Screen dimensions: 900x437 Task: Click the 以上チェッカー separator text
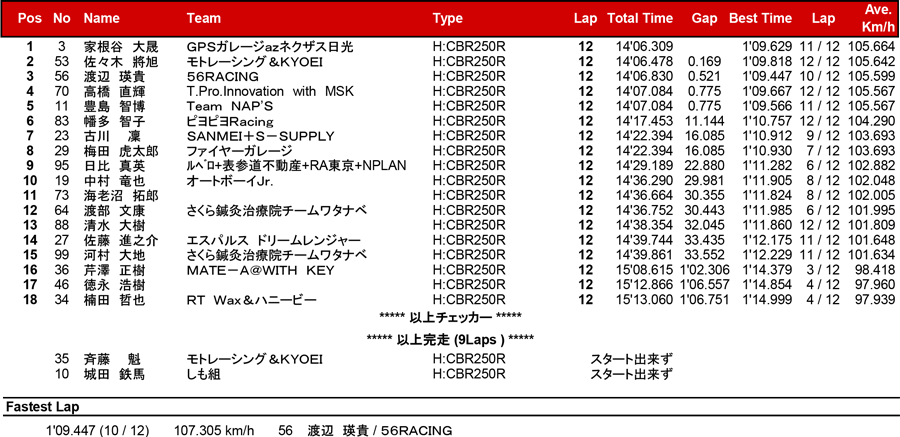[451, 316]
